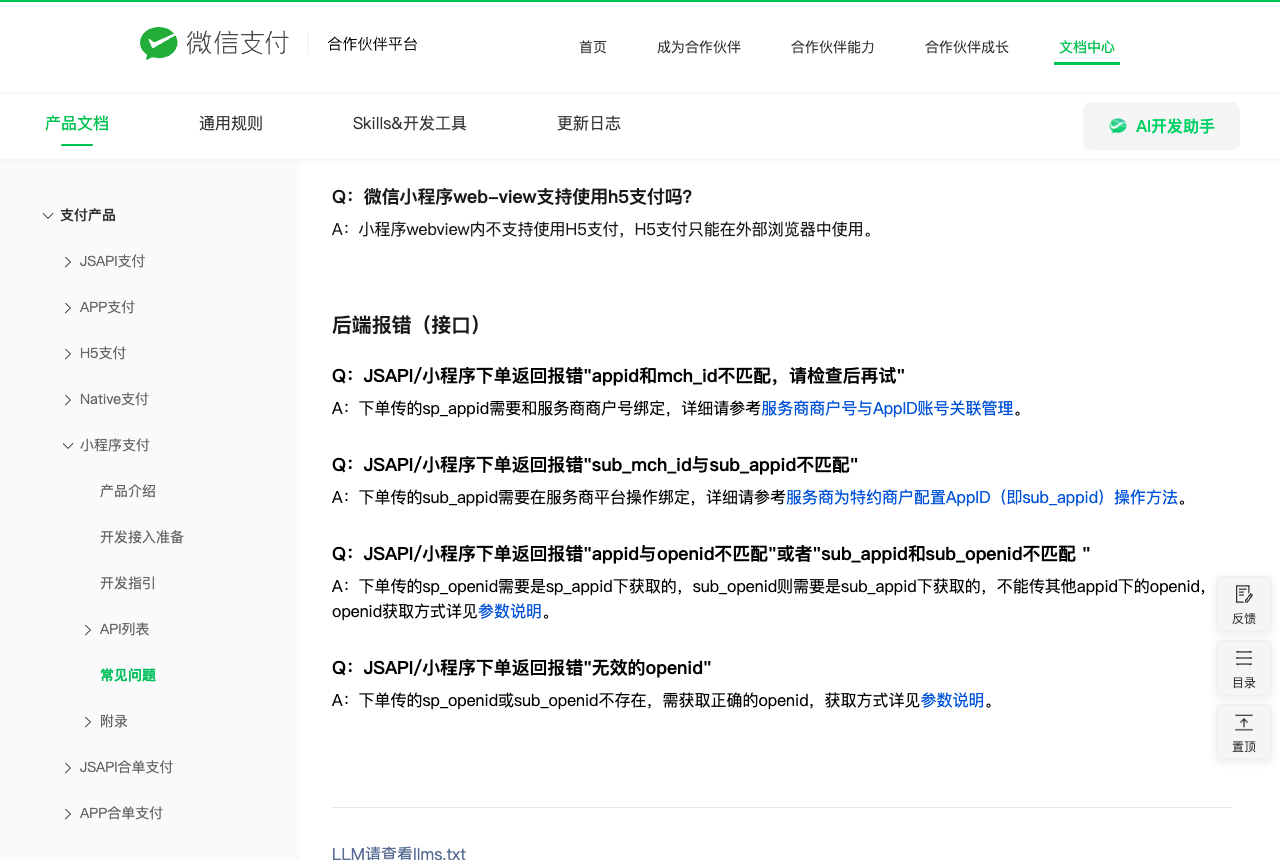Click the web-view支持使用h5支付 question heading
Image resolution: width=1280 pixels, height=860 pixels.
point(512,197)
